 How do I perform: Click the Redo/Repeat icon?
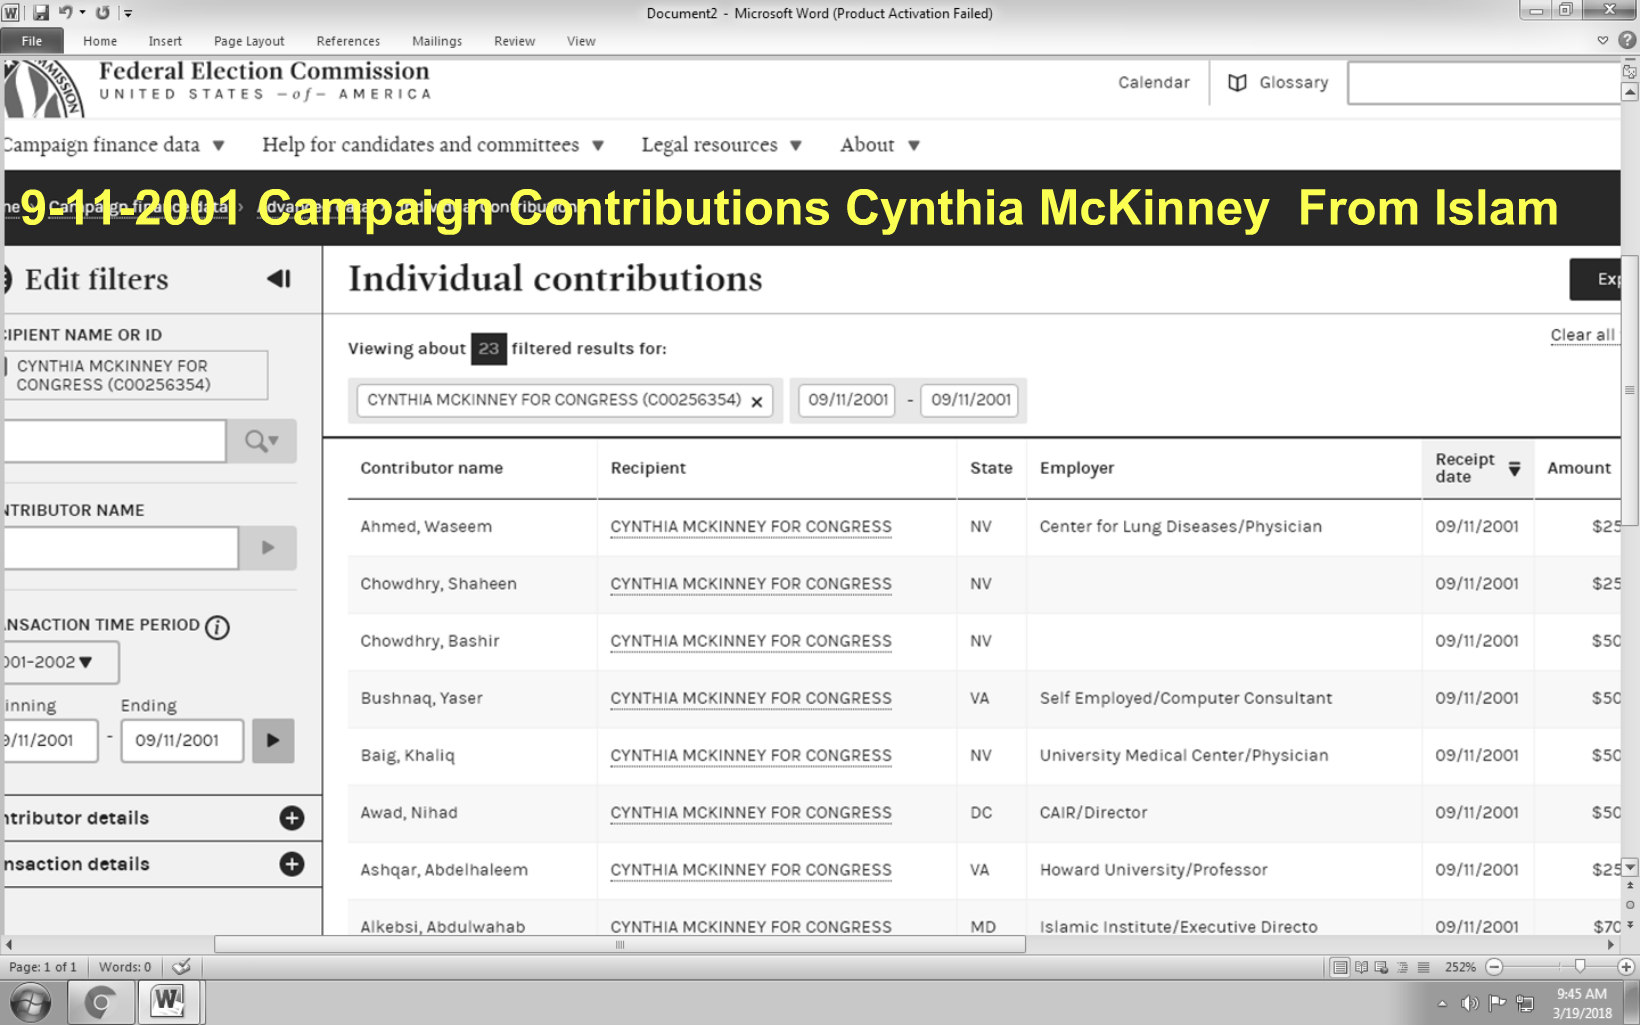102,13
